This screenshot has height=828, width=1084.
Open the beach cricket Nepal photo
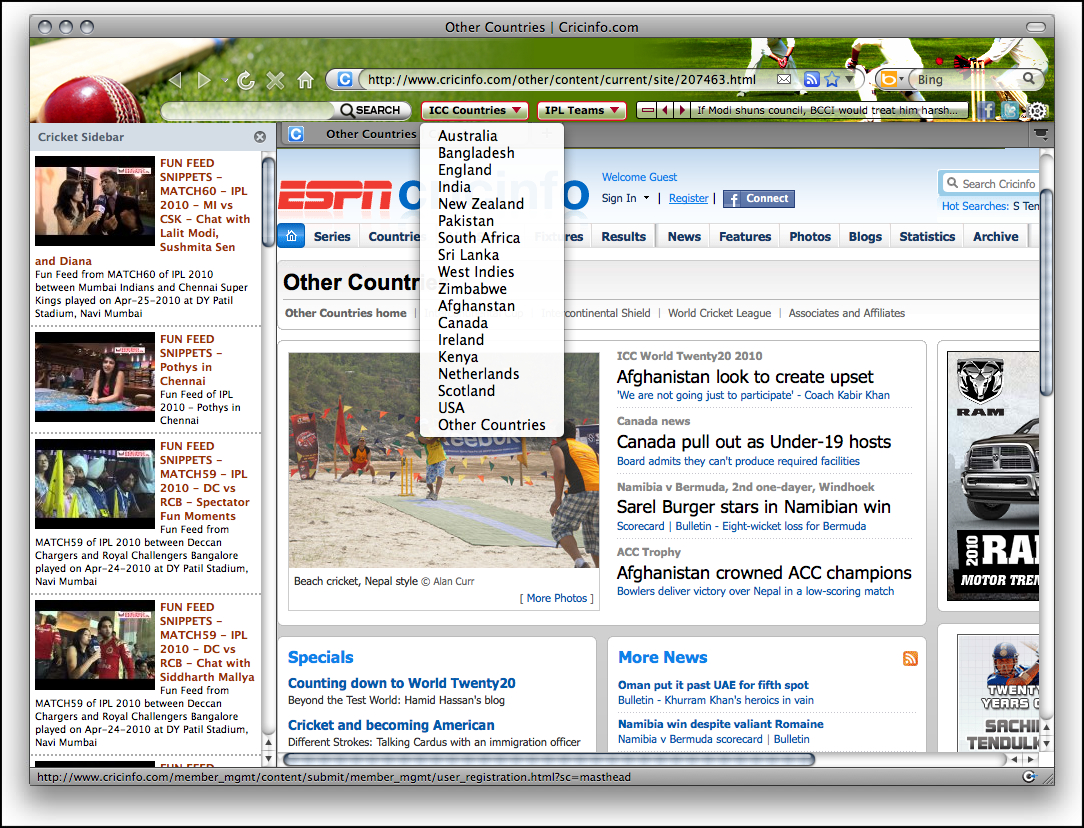443,460
